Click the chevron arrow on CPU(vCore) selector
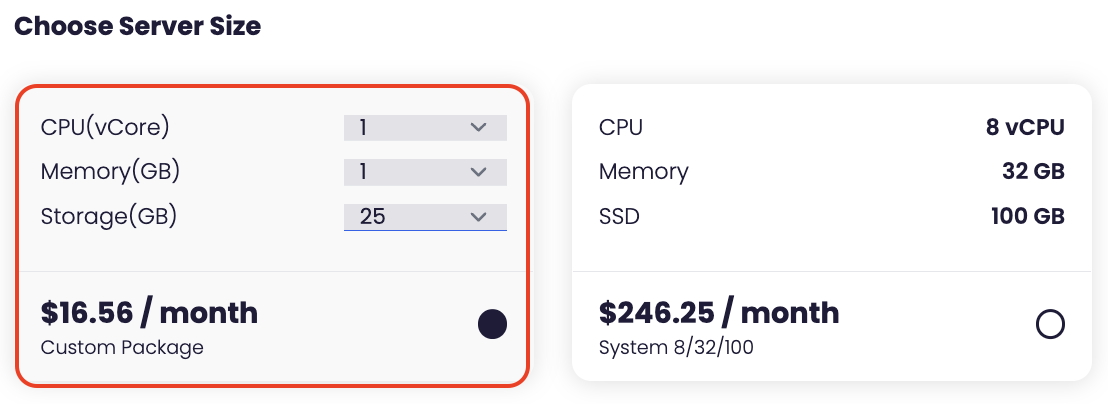This screenshot has height=404, width=1108. pyautogui.click(x=478, y=128)
